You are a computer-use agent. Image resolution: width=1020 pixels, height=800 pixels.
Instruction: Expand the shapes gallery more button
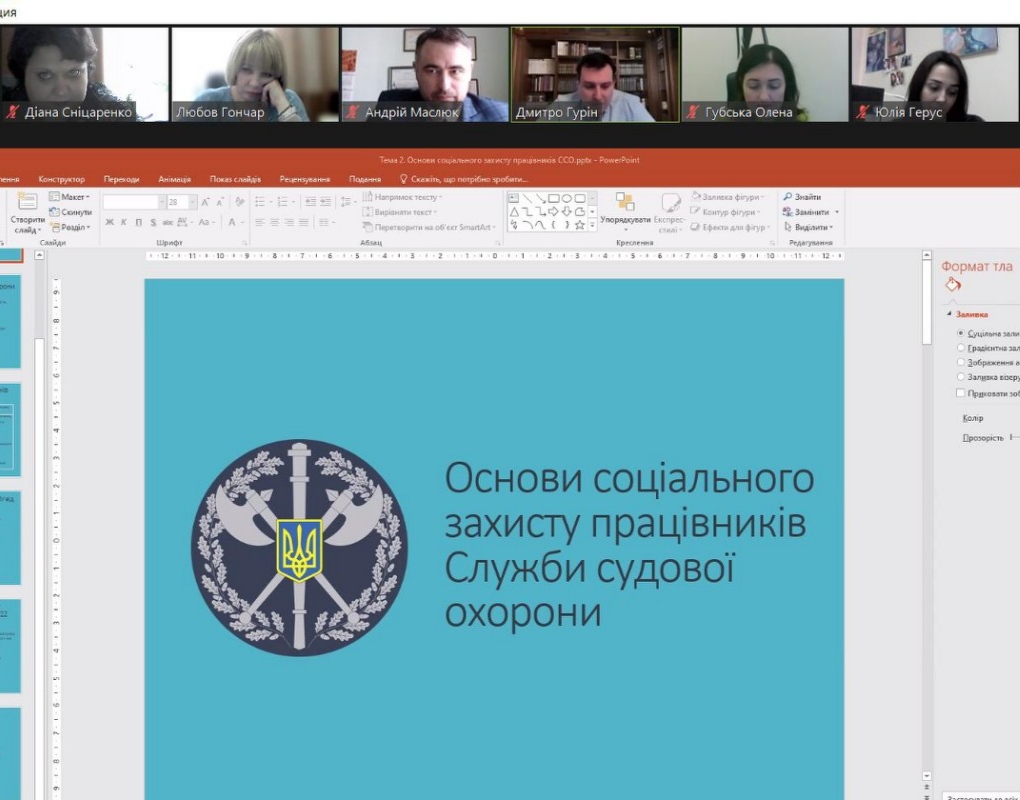tap(593, 225)
